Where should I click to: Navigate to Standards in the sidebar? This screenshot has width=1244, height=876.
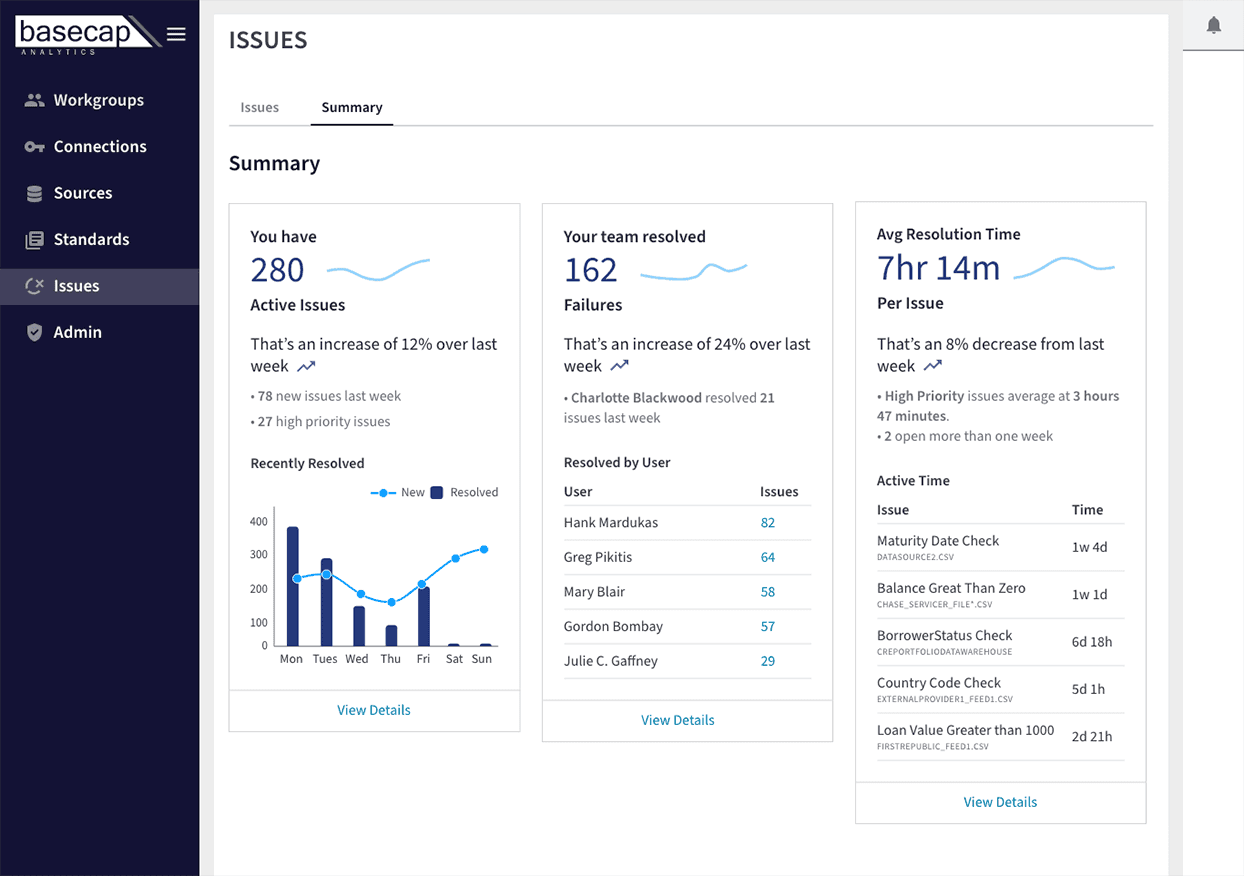point(99,240)
